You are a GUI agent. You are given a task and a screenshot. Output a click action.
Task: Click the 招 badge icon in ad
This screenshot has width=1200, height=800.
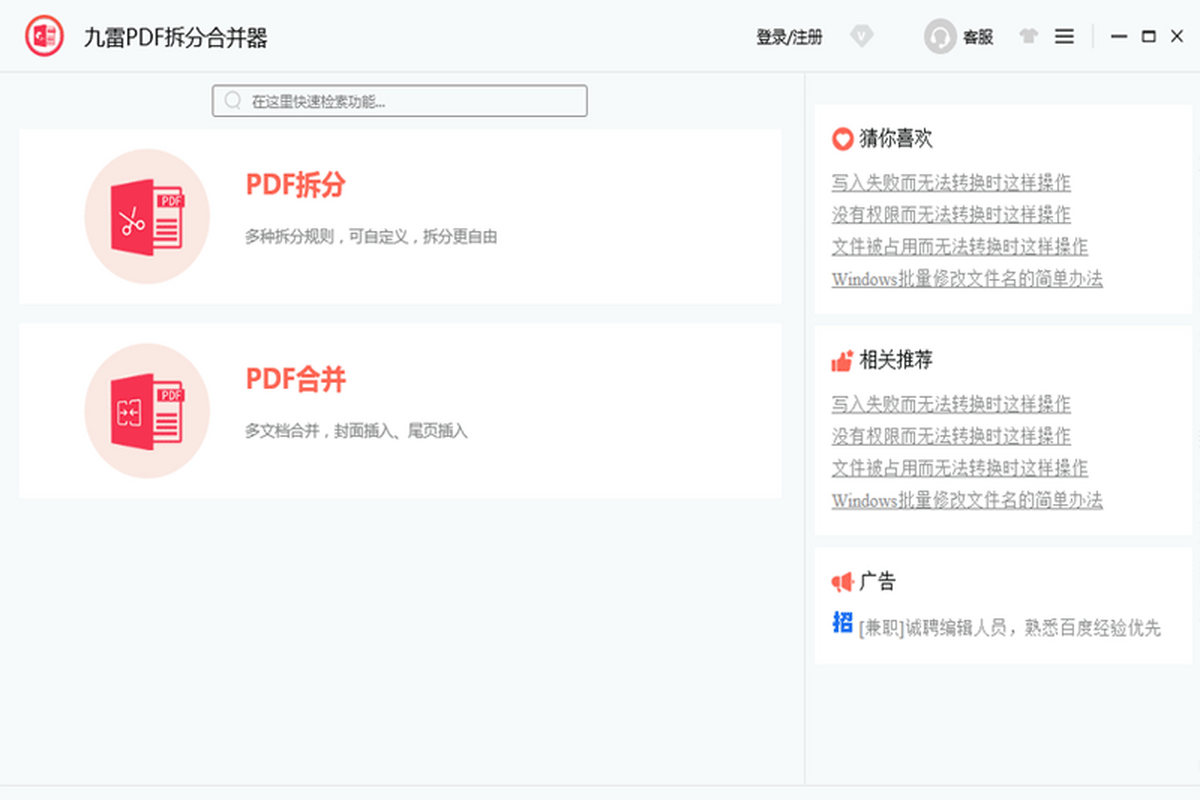click(841, 625)
